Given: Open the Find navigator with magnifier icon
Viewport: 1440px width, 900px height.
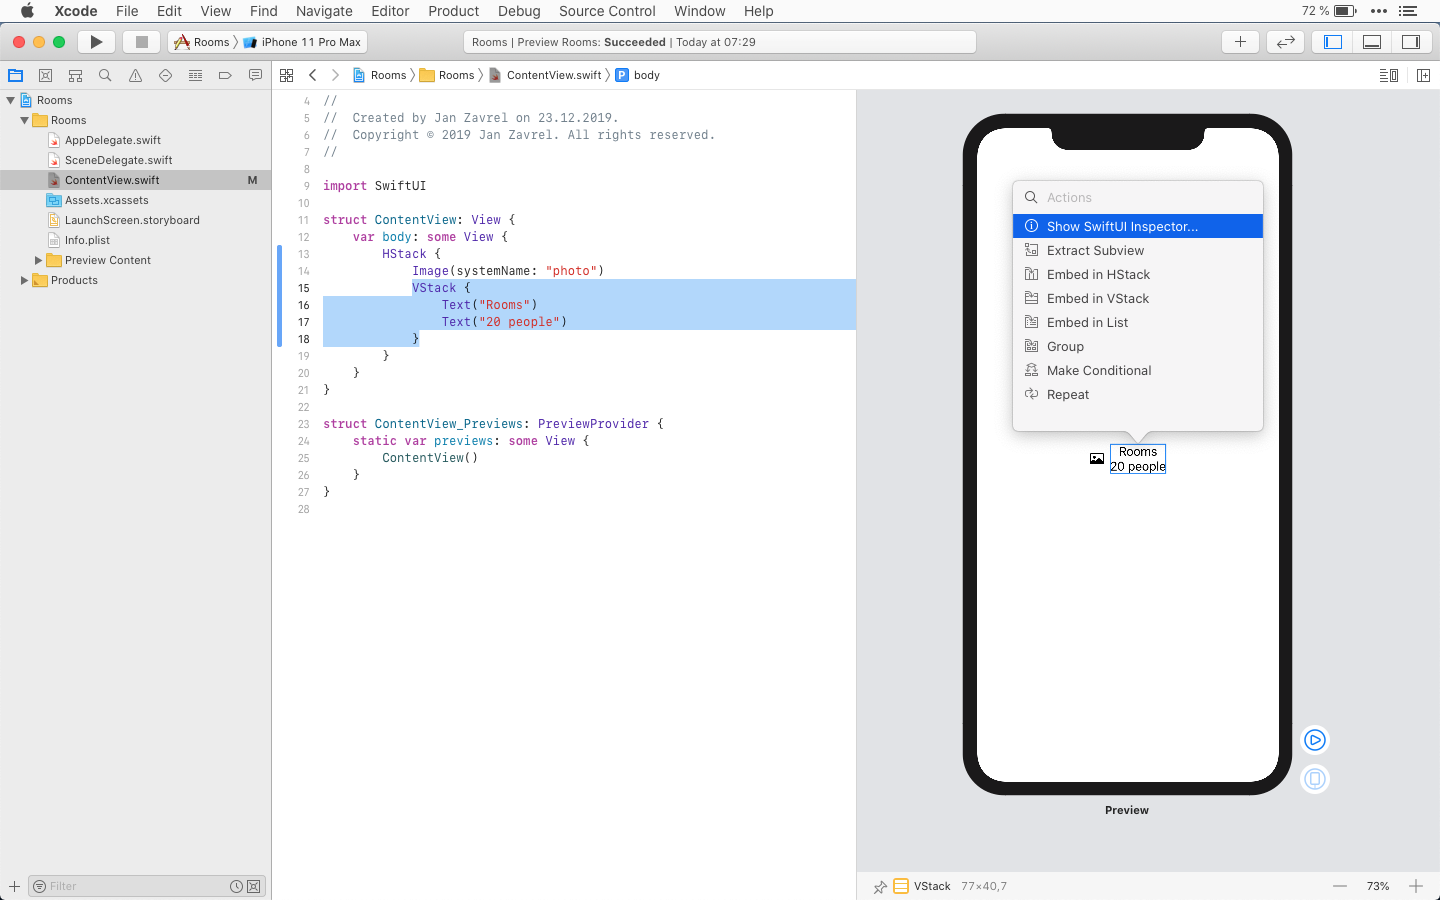Looking at the screenshot, I should point(105,75).
